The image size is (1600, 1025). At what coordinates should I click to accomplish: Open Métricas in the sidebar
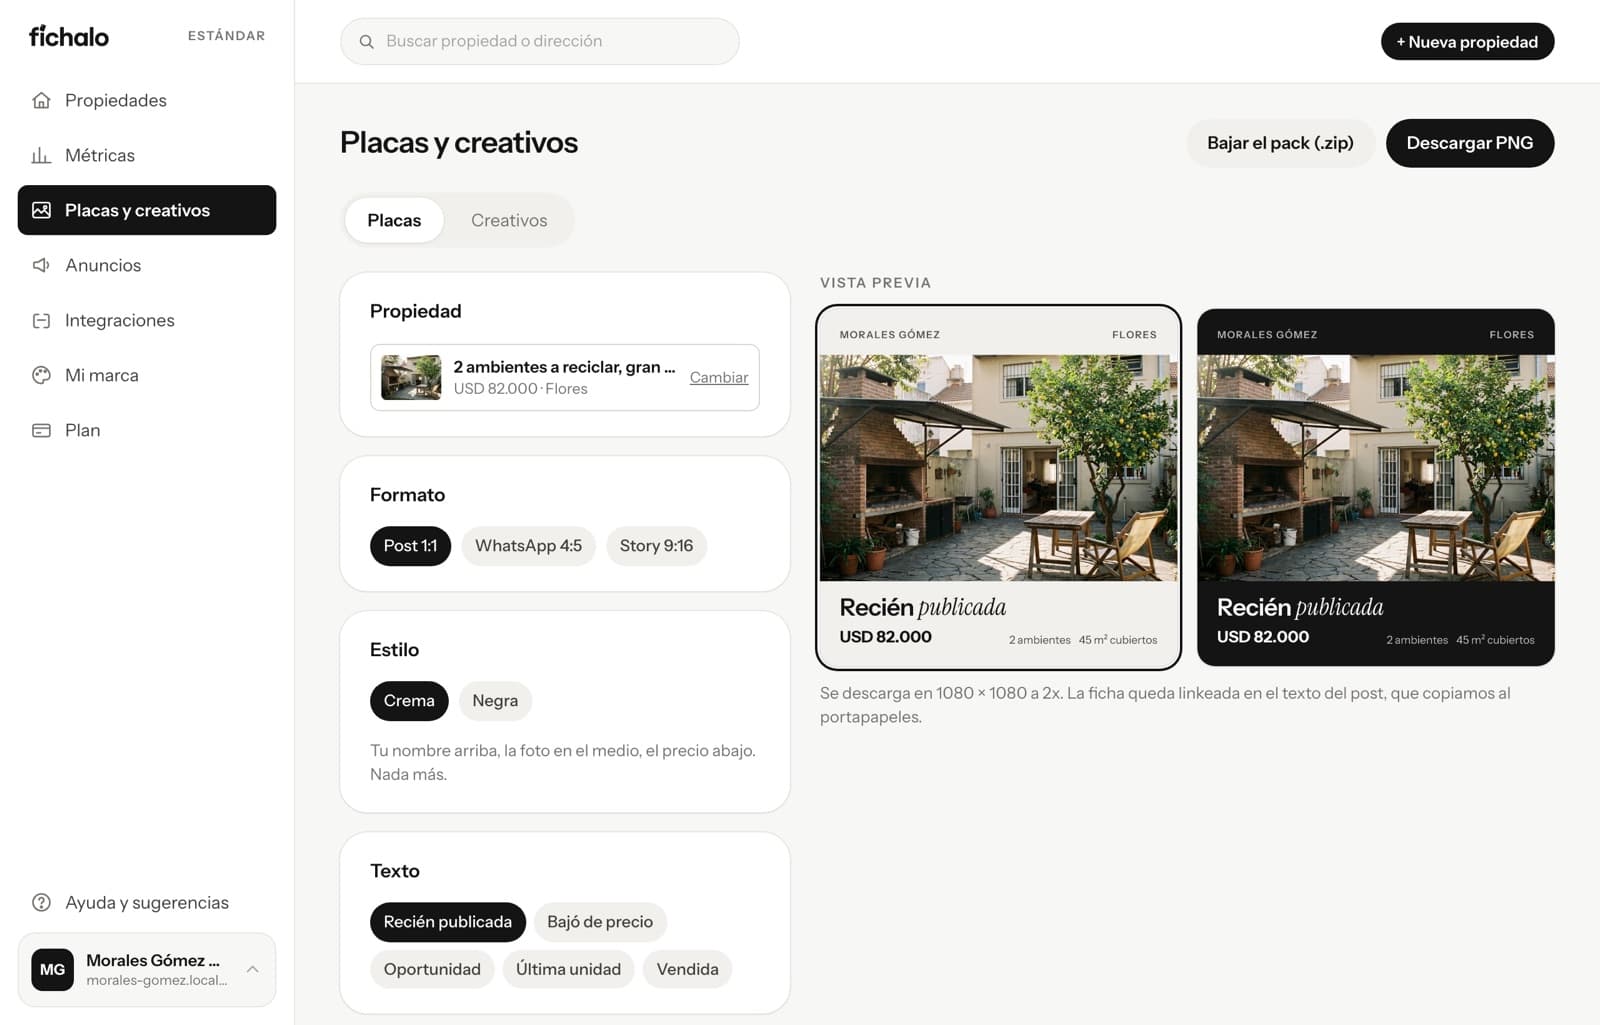pyautogui.click(x=147, y=155)
